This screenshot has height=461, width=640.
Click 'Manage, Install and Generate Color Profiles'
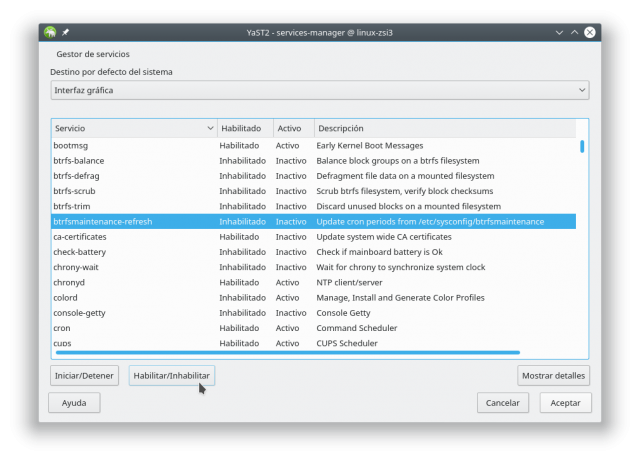tap(400, 298)
